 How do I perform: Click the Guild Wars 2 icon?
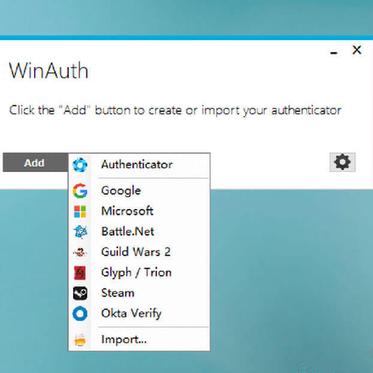[x=80, y=252]
